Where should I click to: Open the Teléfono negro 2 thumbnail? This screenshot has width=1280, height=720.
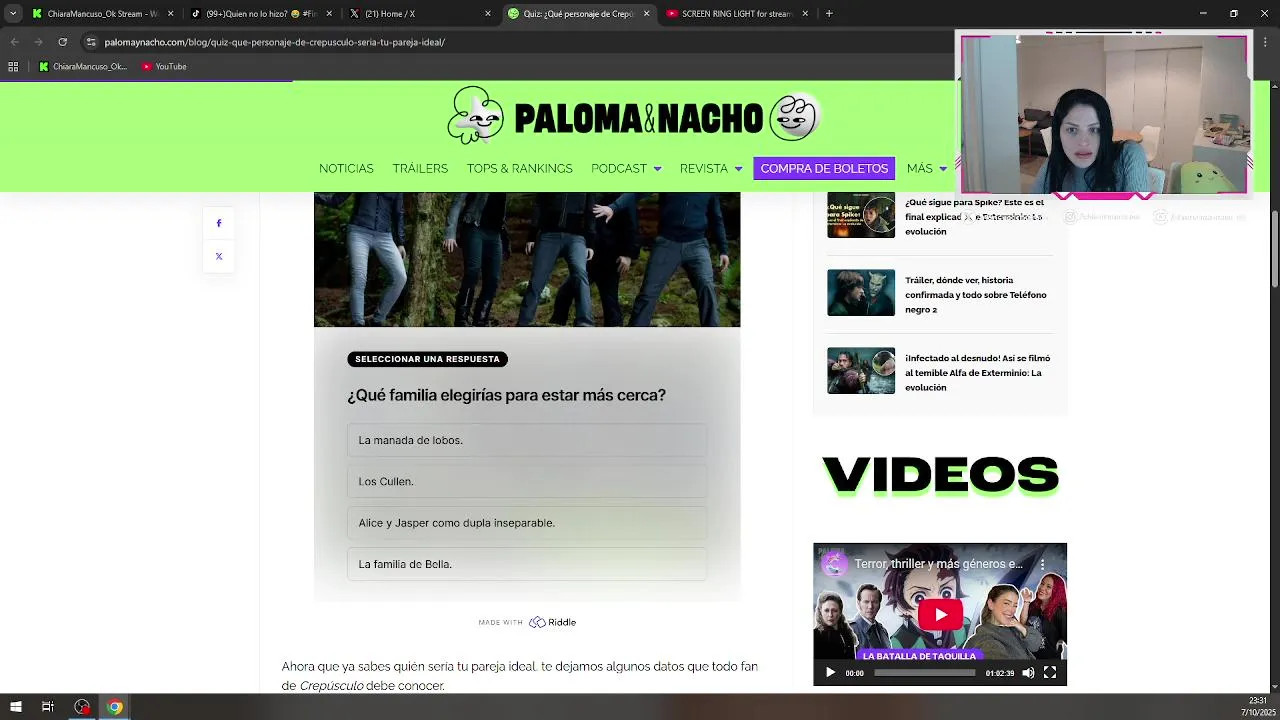[861, 292]
